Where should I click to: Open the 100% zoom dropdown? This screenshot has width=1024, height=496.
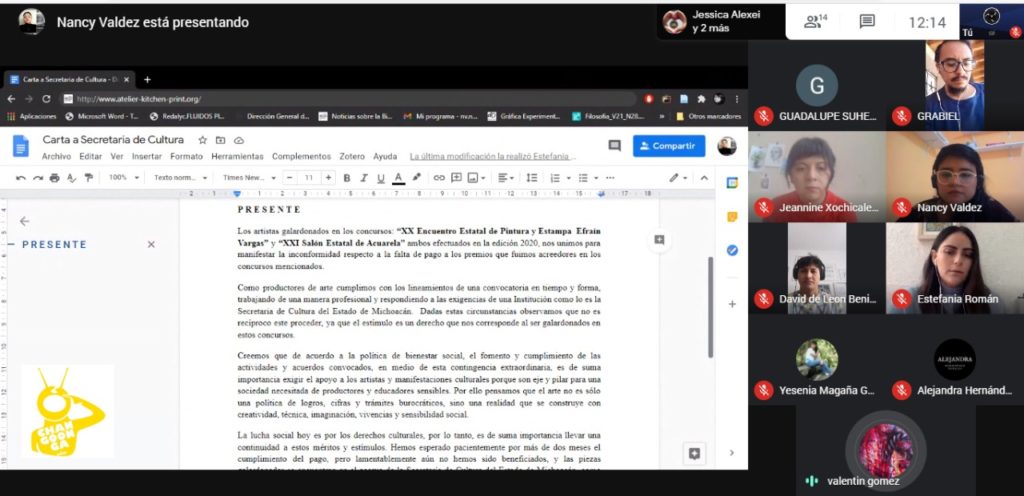point(124,178)
